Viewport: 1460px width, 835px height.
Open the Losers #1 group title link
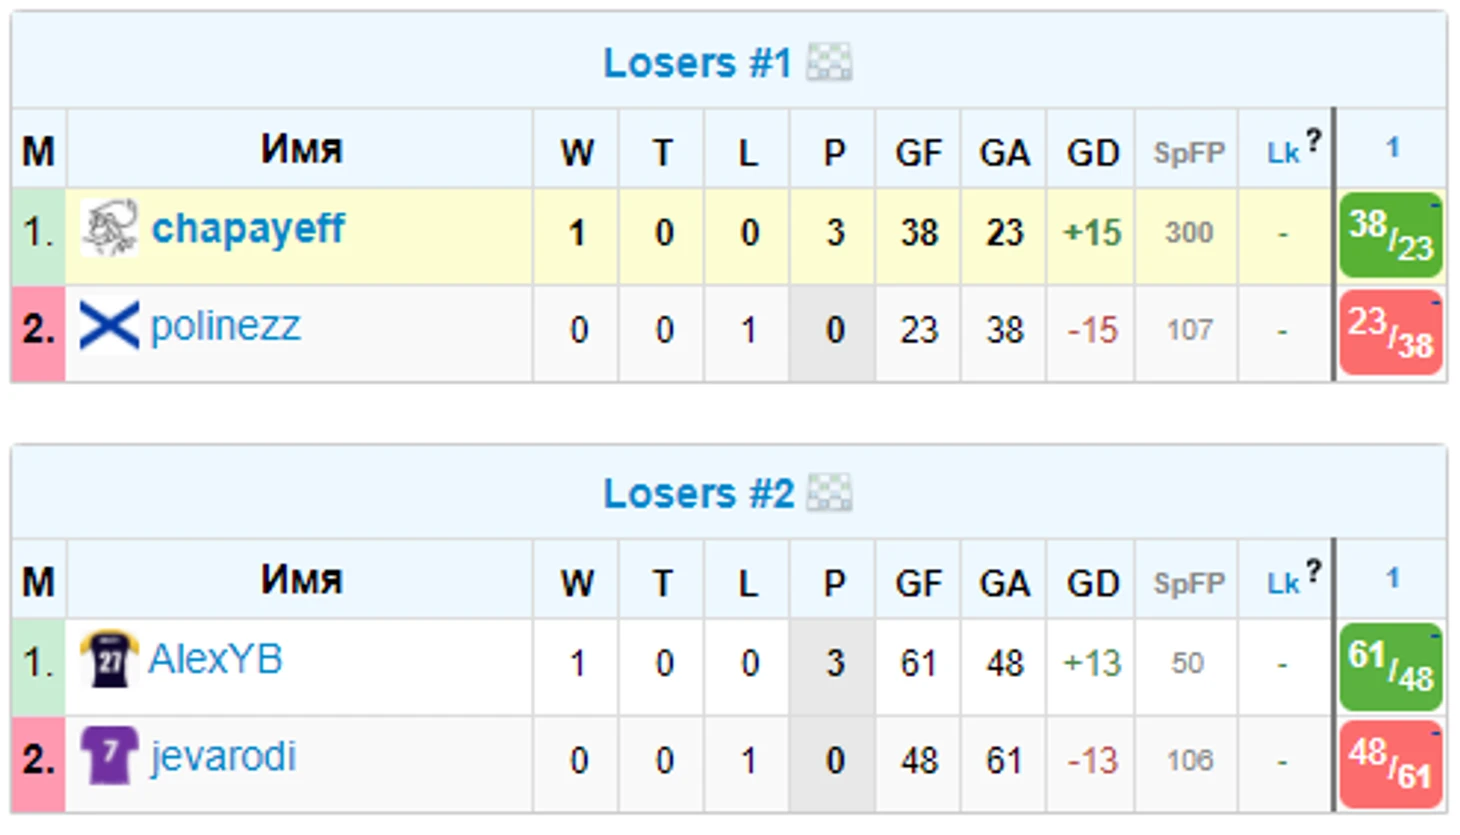[697, 63]
